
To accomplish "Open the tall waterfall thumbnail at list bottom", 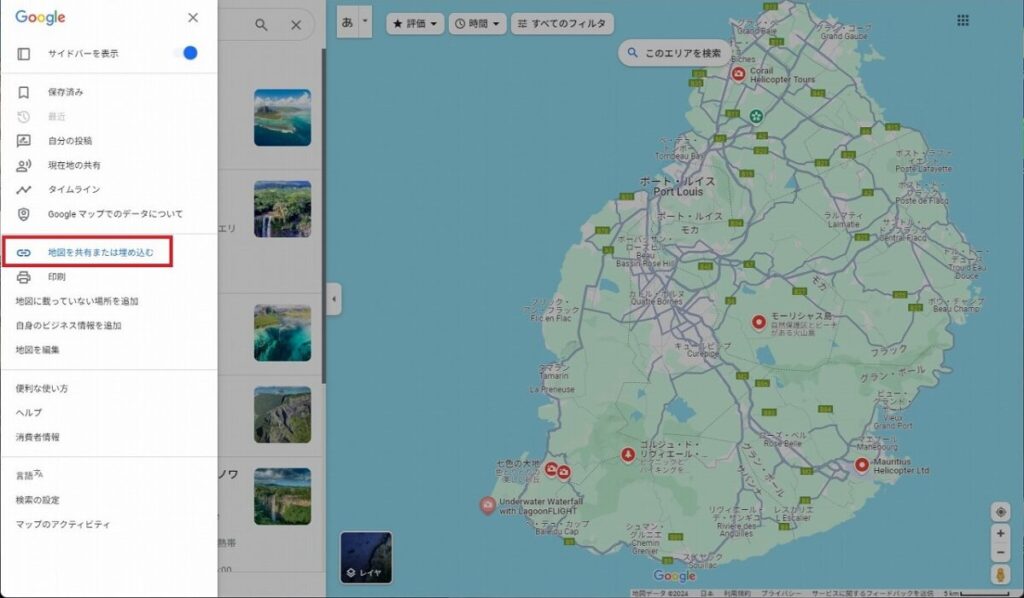I will pos(282,496).
